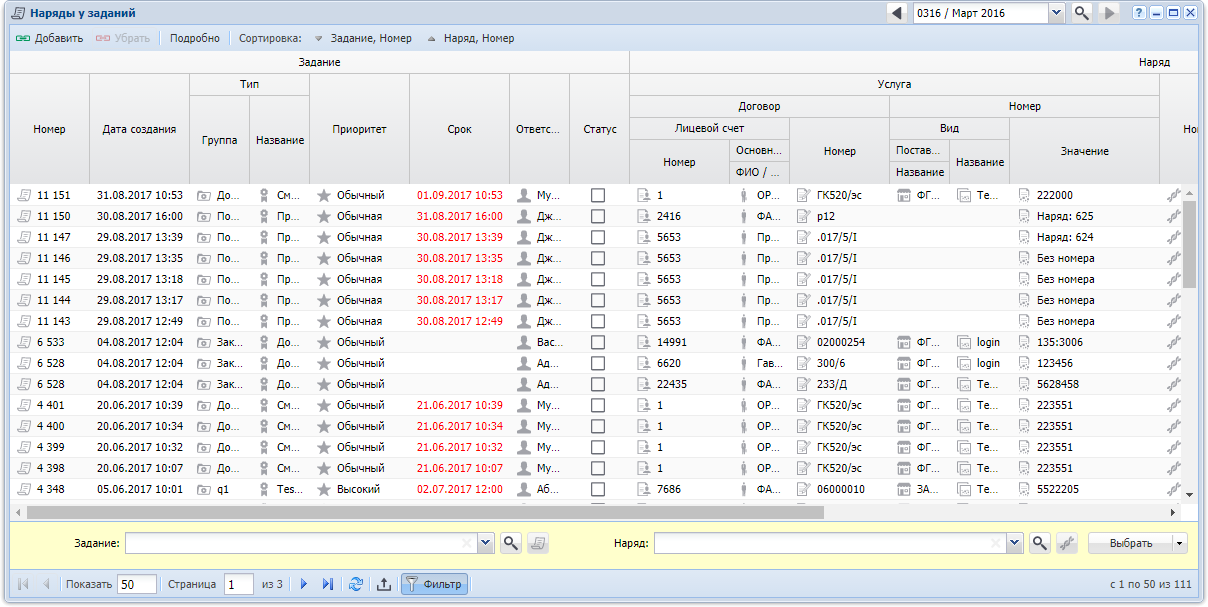Click Приоритет column header
The width and height of the screenshot is (1208, 607).
click(x=360, y=129)
